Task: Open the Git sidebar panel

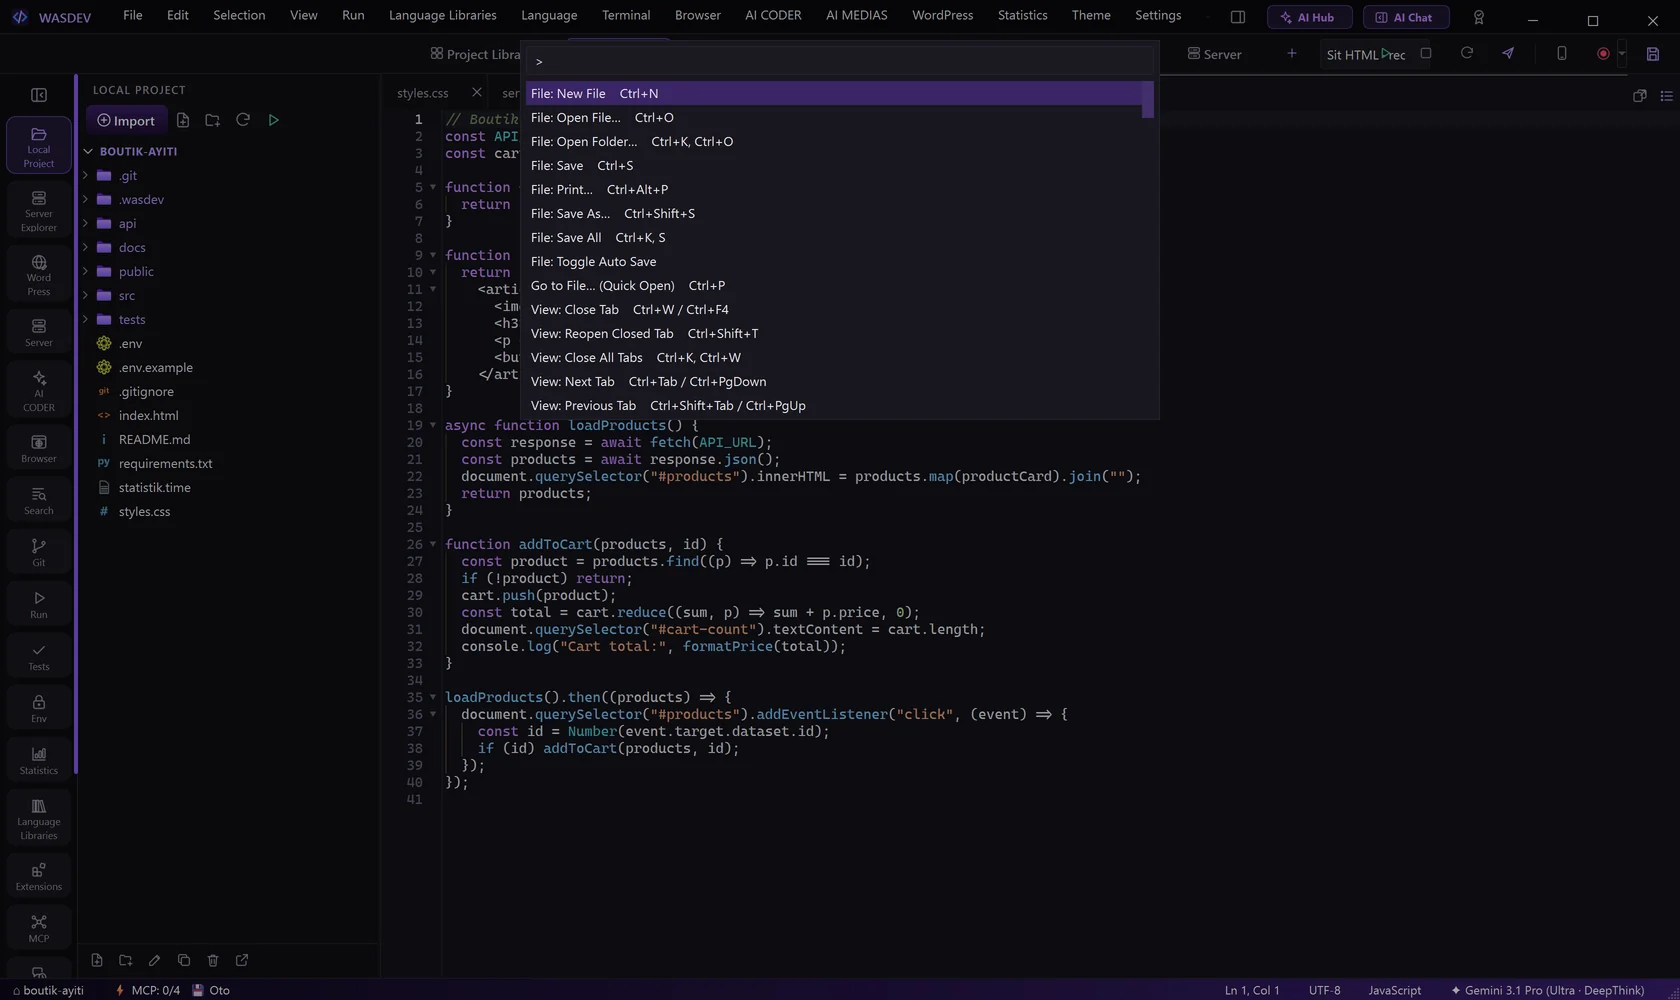Action: pos(39,552)
